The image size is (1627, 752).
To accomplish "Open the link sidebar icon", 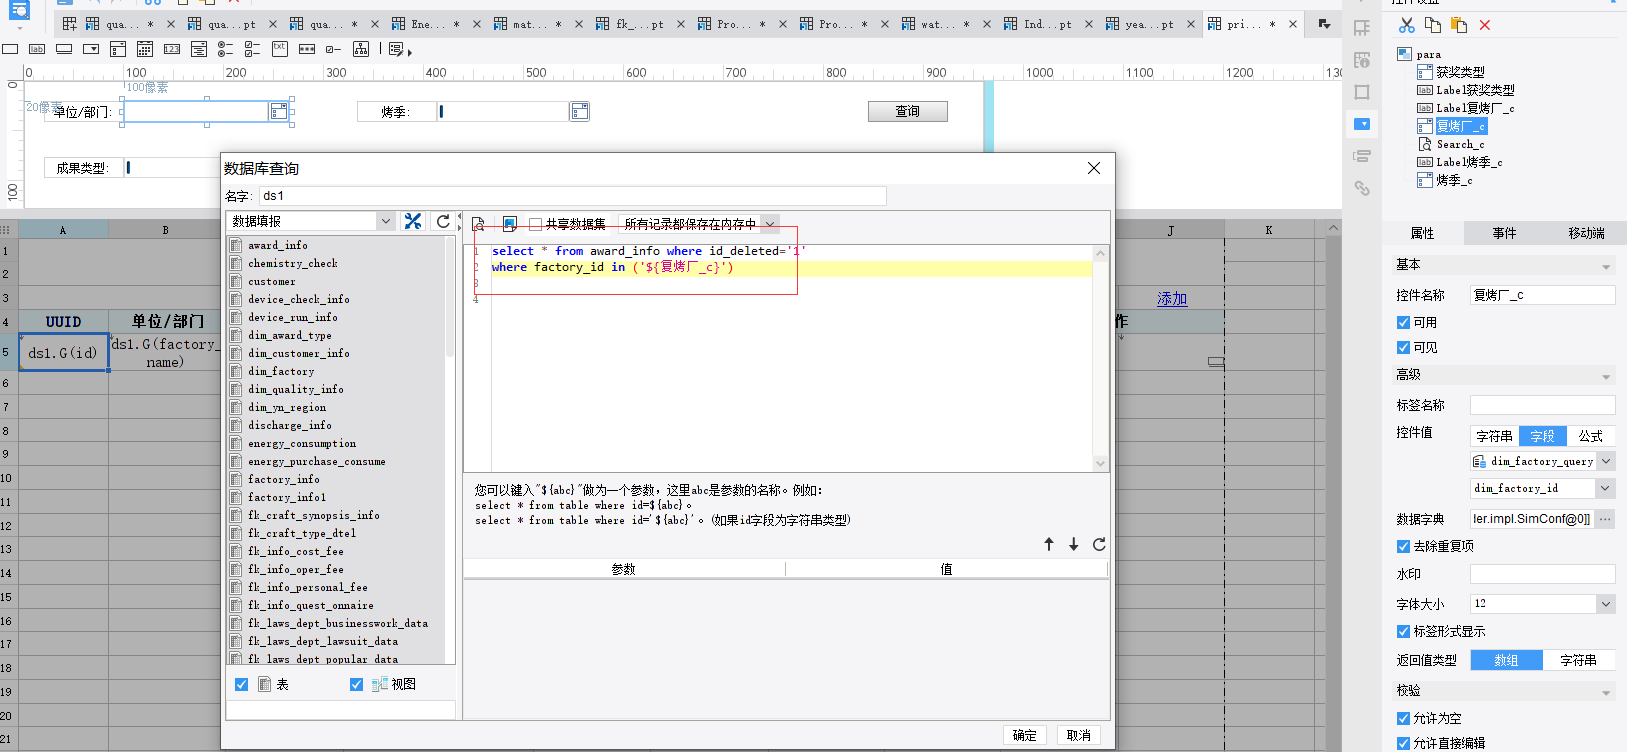I will (x=1362, y=188).
